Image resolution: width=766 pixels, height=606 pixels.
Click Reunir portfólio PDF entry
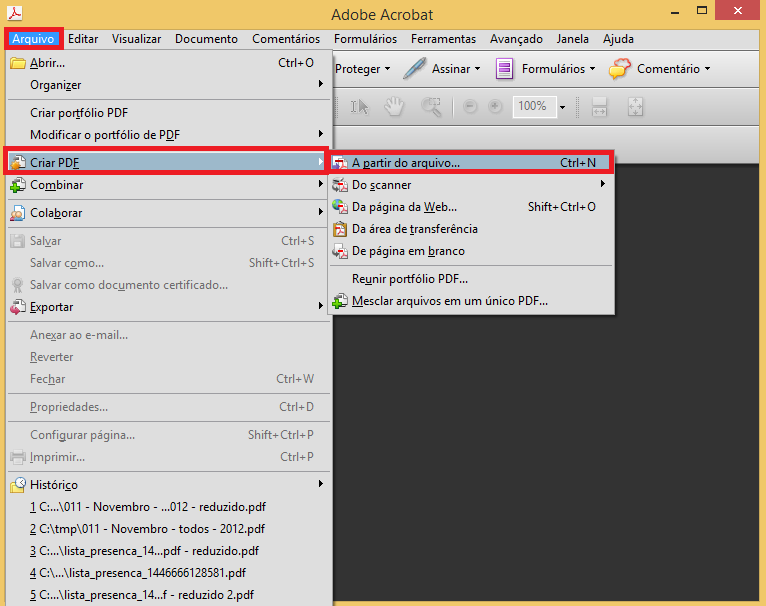[409, 279]
